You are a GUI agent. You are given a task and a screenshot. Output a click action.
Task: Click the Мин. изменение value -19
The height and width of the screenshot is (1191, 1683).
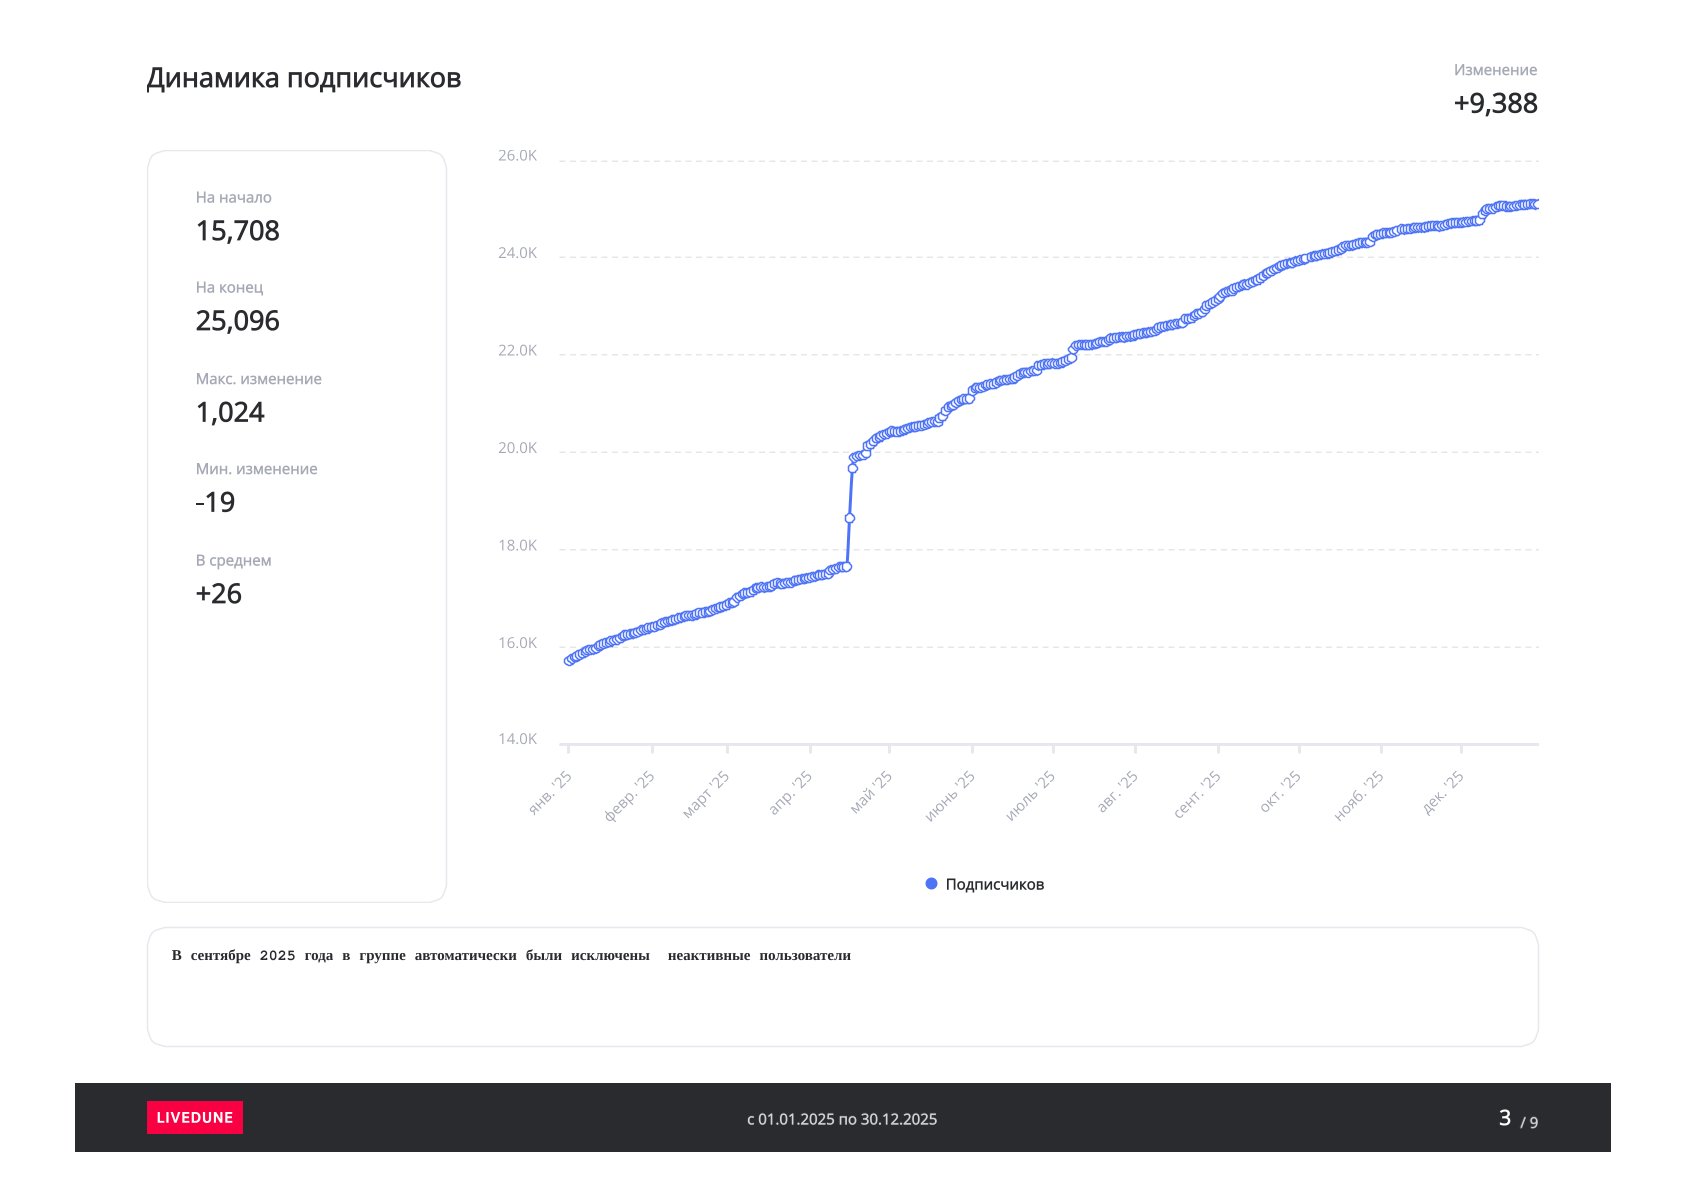[x=215, y=502]
